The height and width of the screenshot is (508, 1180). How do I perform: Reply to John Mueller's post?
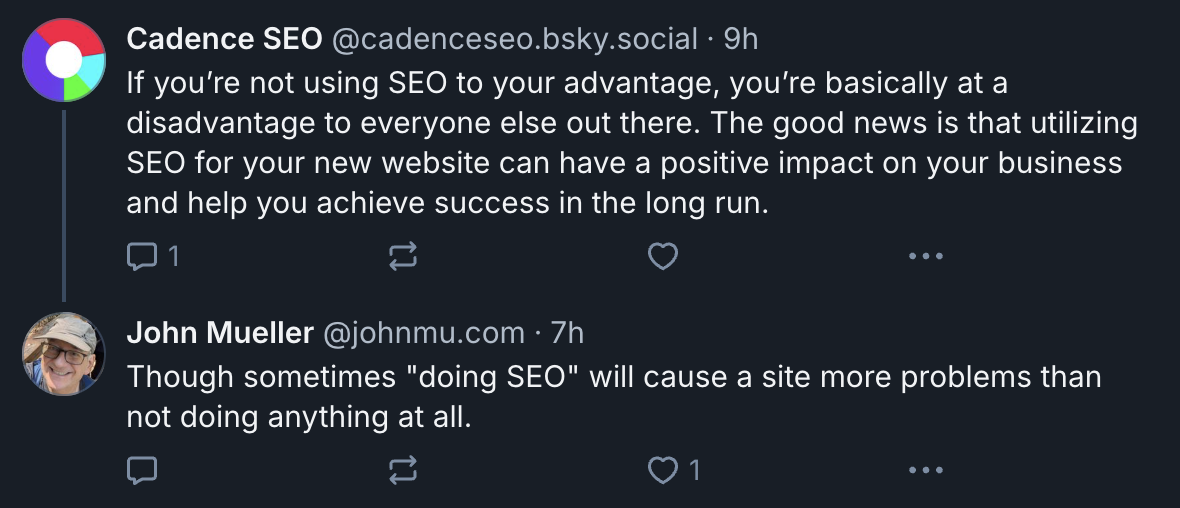click(142, 470)
